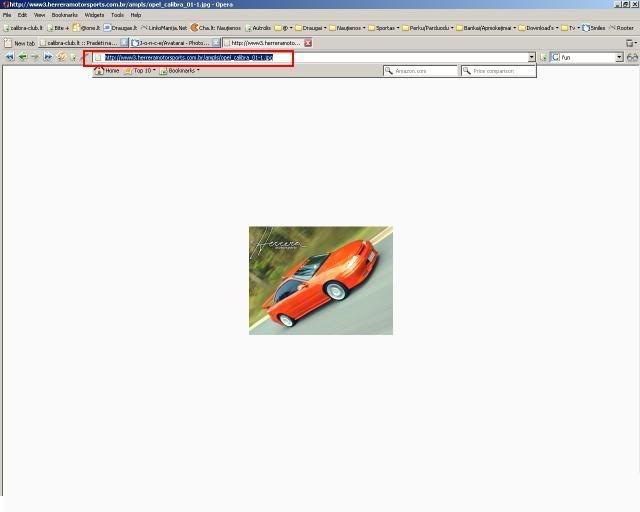Screen dimensions: 640x512
Task: Open the Bookmarks dropdown under address bar
Action: [183, 71]
